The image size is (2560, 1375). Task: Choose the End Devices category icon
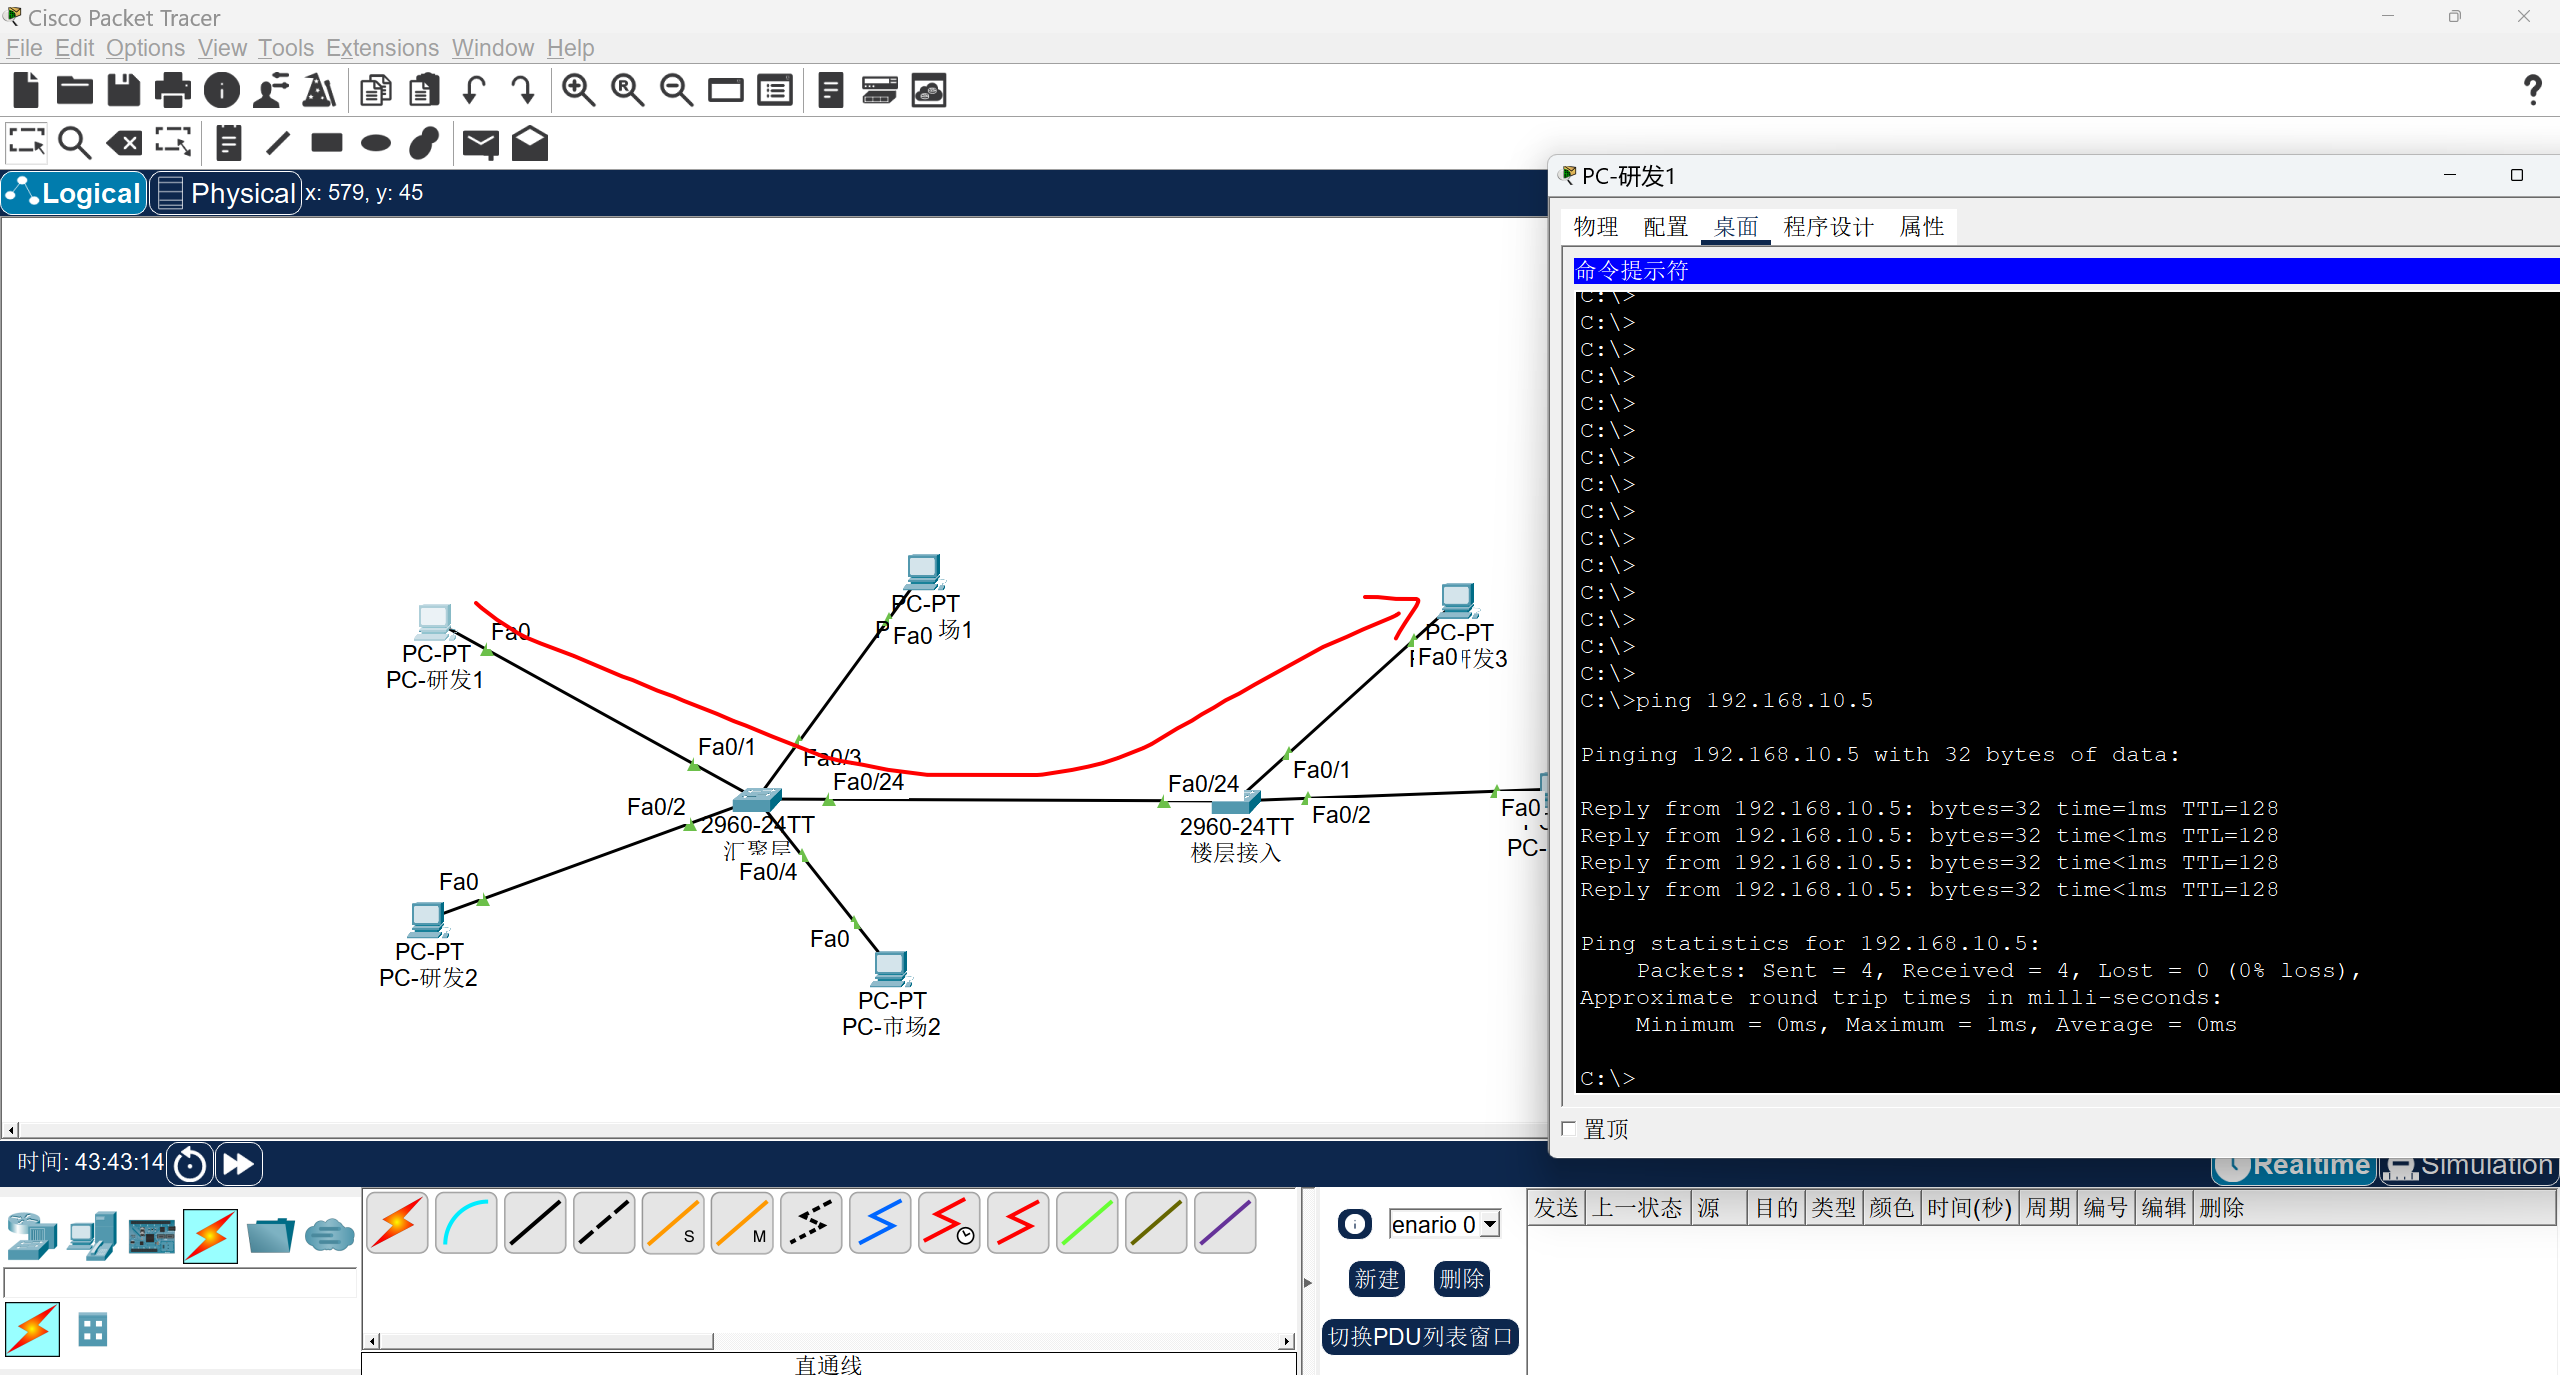pyautogui.click(x=93, y=1236)
